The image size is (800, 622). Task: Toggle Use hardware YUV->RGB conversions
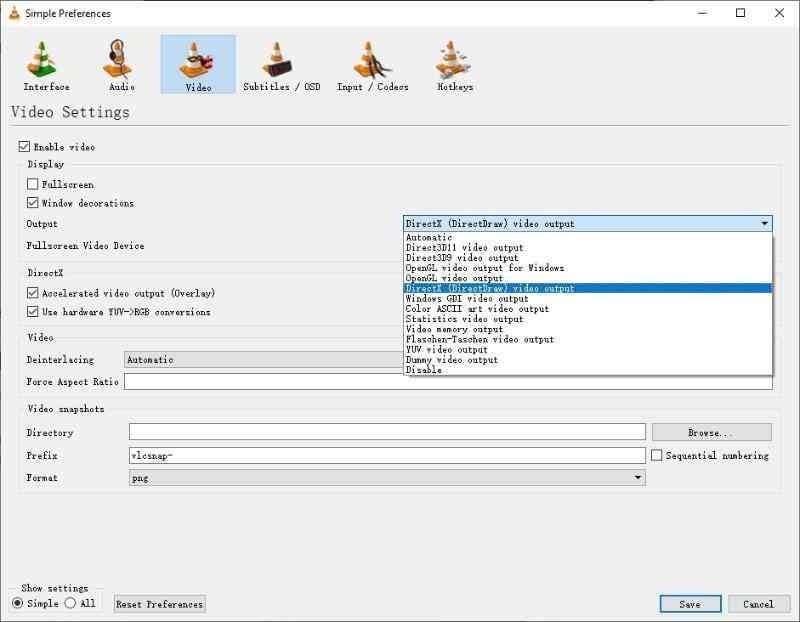click(32, 311)
